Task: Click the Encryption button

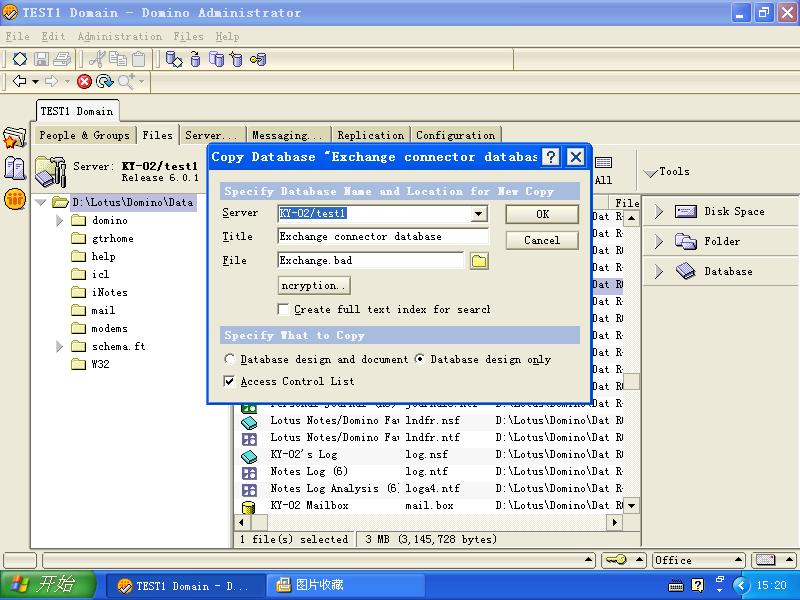Action: (x=314, y=285)
